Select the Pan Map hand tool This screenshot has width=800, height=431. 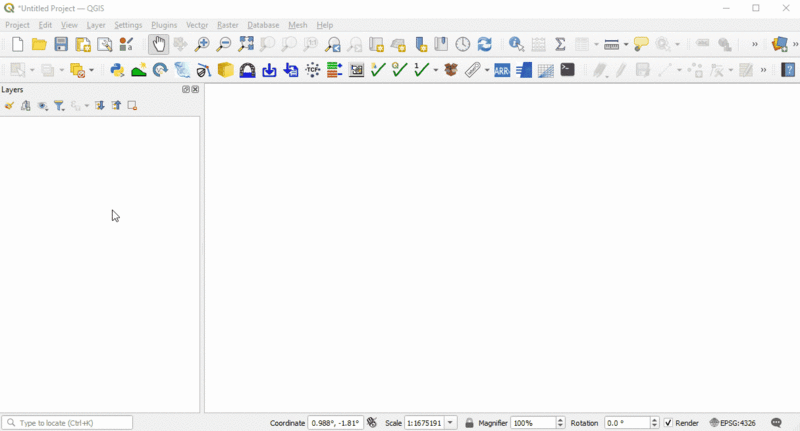click(158, 44)
